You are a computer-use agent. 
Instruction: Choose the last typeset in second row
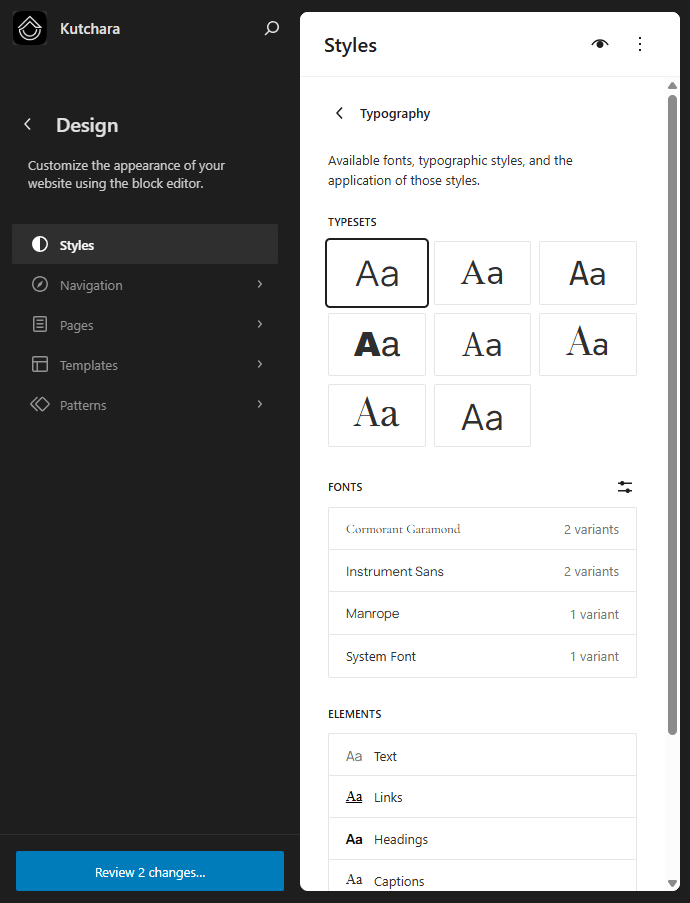[x=587, y=344]
